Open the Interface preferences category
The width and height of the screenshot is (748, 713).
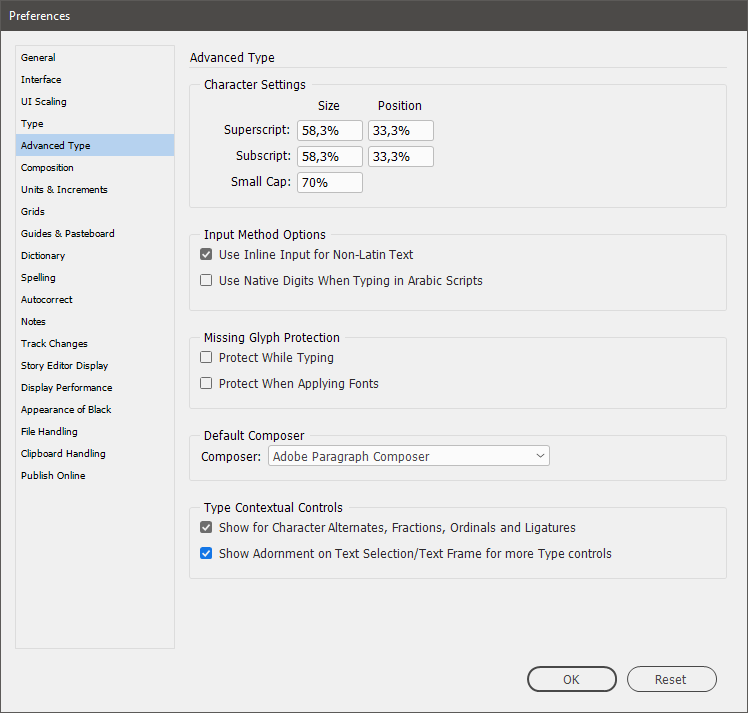point(41,80)
